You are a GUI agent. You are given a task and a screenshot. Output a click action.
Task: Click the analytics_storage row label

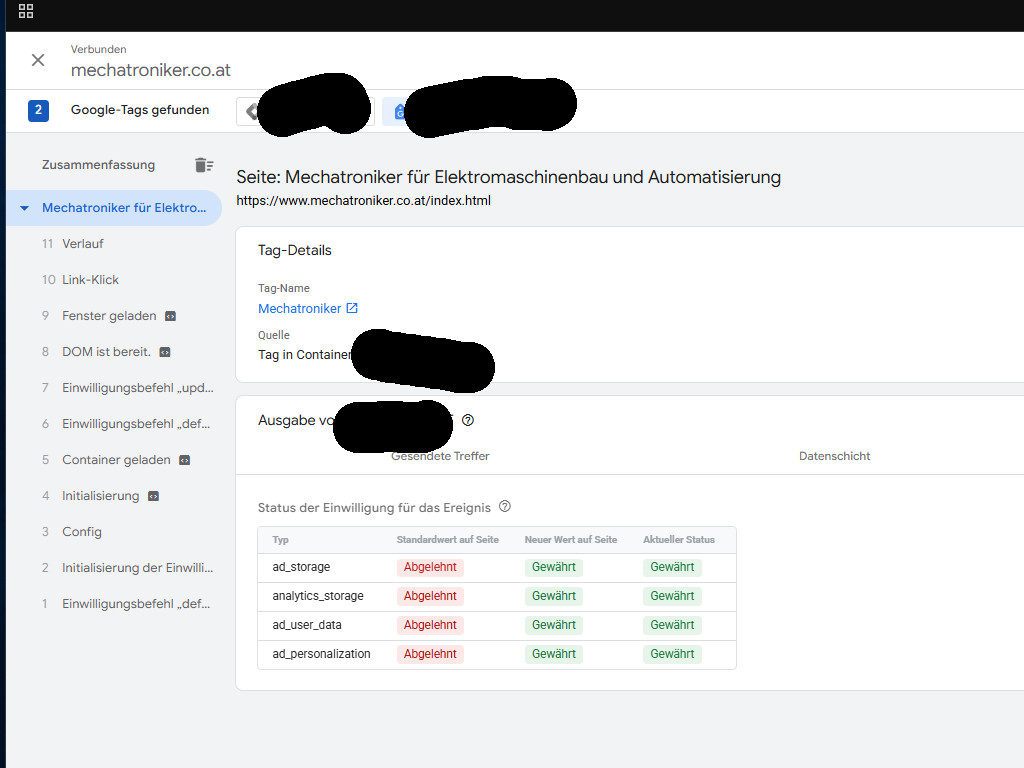[x=318, y=596]
